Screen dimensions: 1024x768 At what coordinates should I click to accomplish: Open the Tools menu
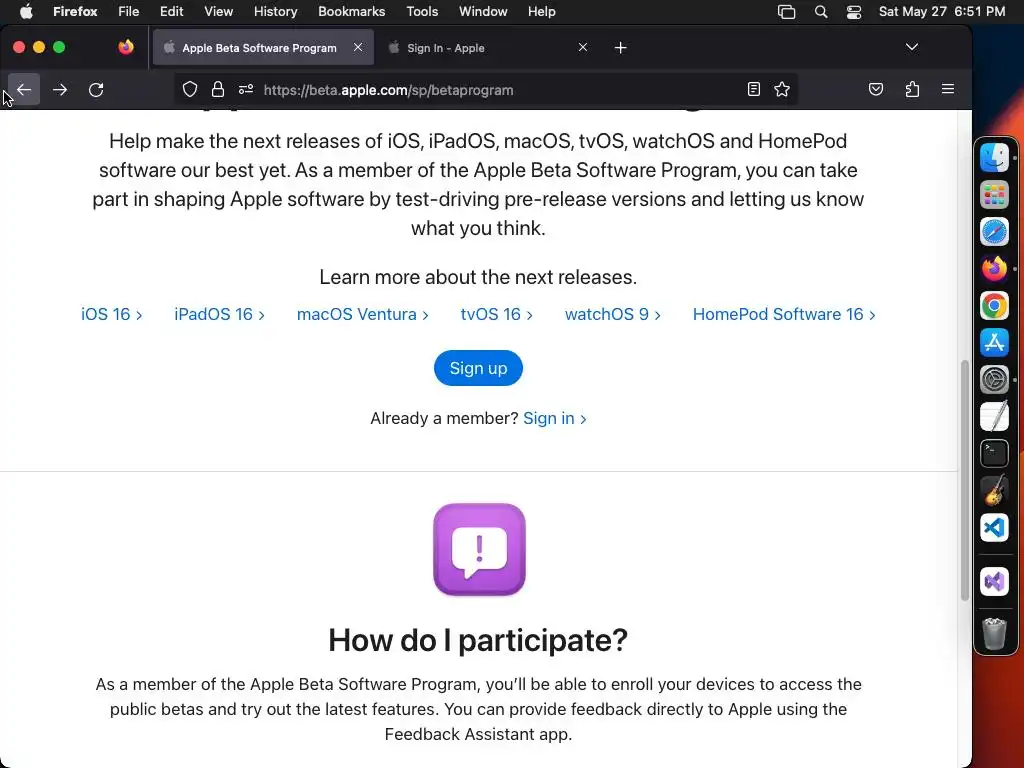coord(422,11)
